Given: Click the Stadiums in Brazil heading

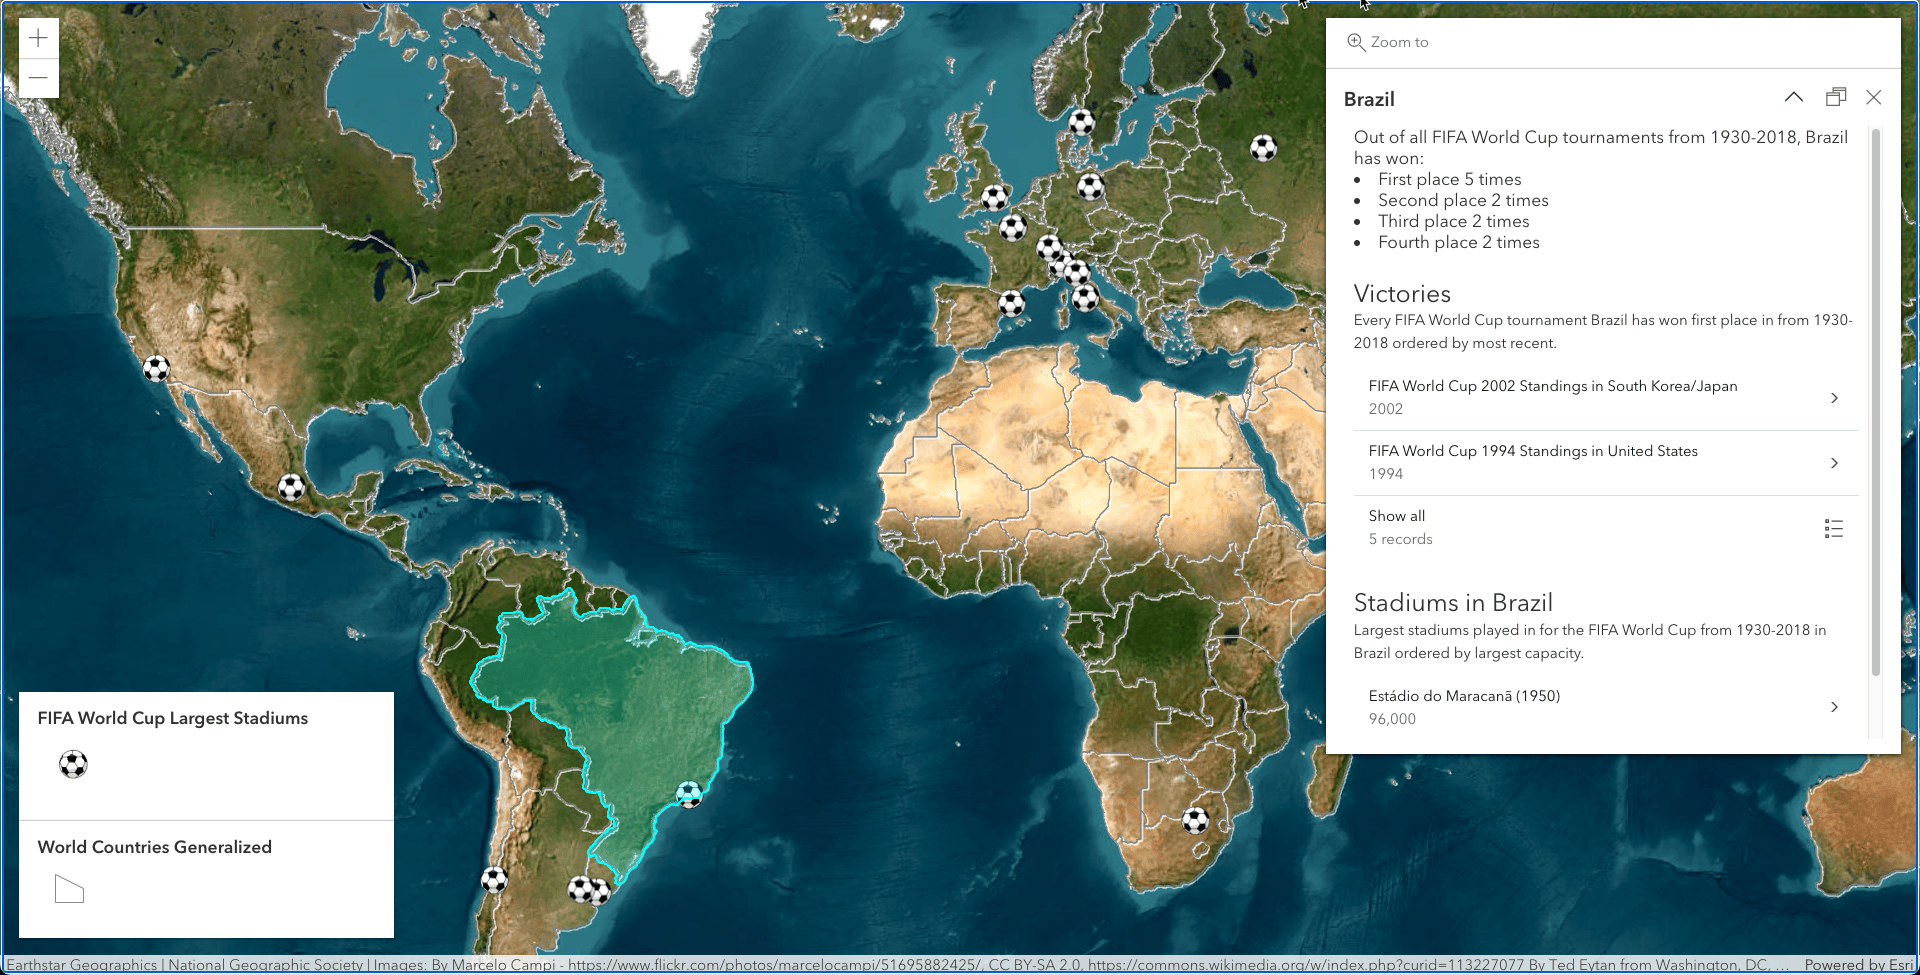Looking at the screenshot, I should (1453, 603).
